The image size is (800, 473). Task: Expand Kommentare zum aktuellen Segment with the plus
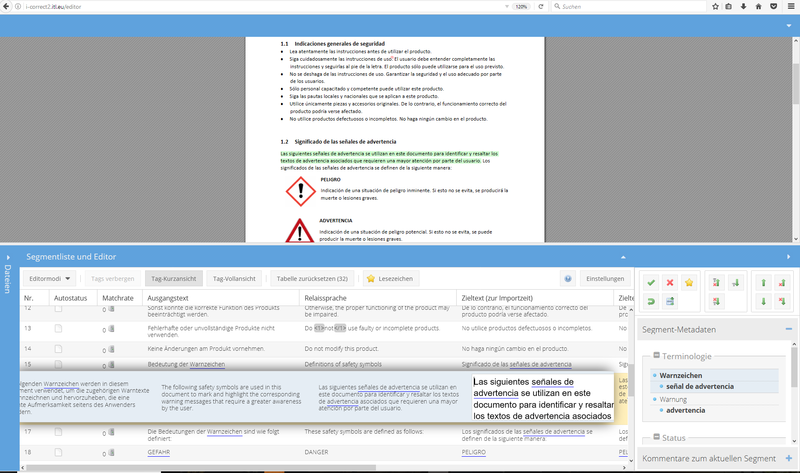click(789, 458)
